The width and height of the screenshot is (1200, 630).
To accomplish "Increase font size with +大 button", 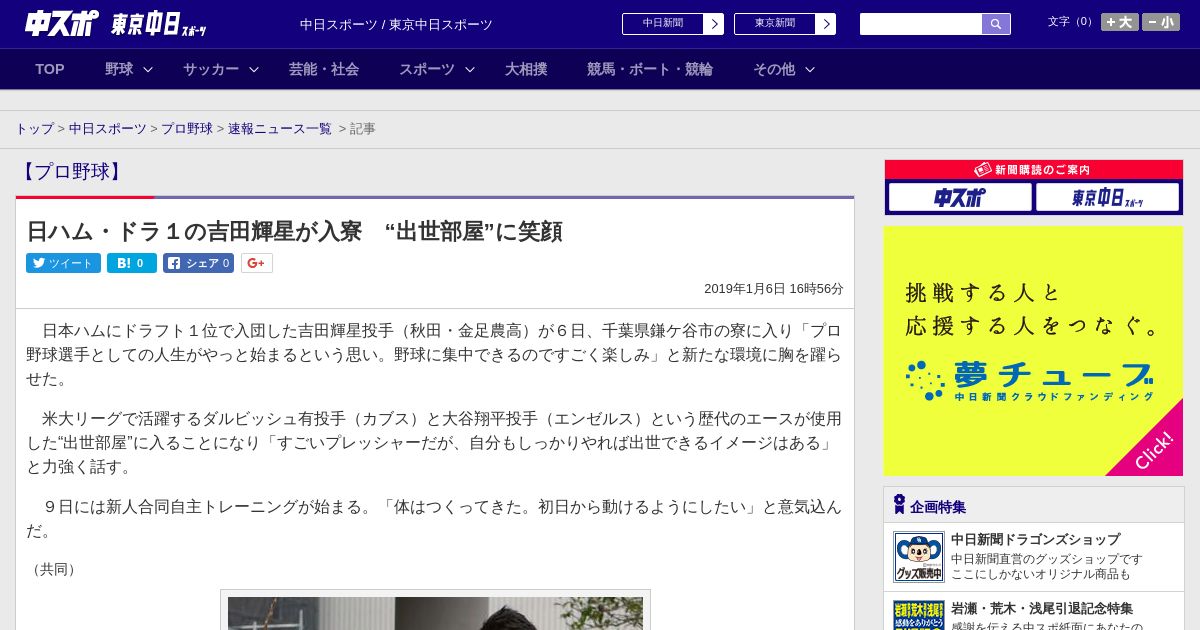I will point(1120,22).
